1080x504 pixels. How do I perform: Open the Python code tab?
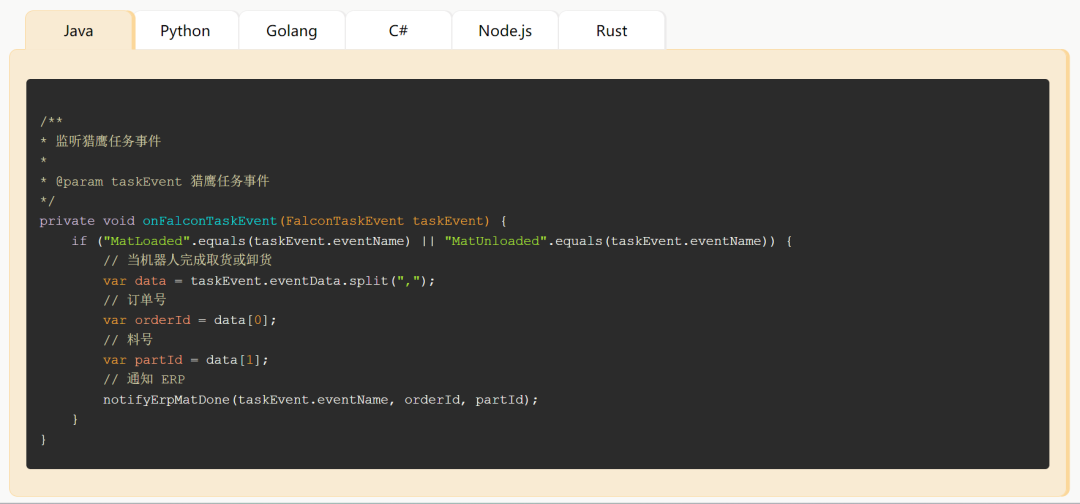pyautogui.click(x=185, y=31)
